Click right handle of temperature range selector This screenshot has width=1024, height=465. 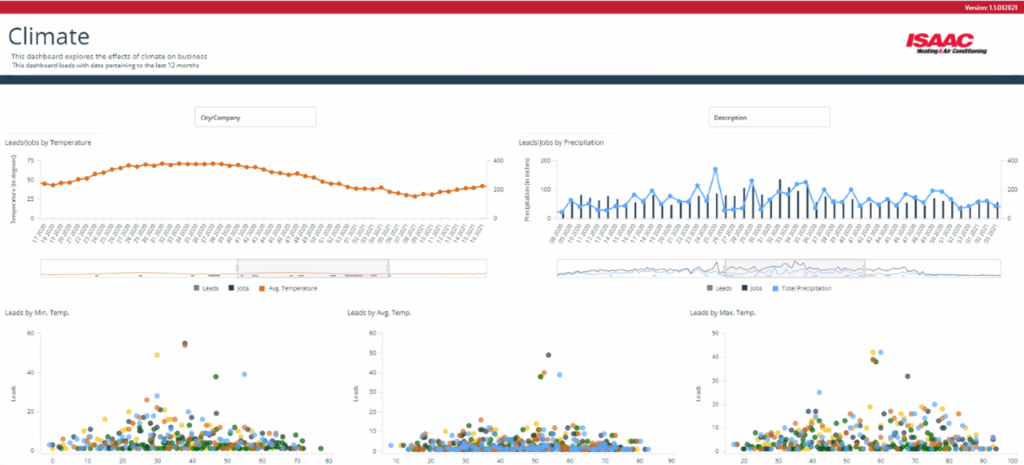(x=389, y=268)
